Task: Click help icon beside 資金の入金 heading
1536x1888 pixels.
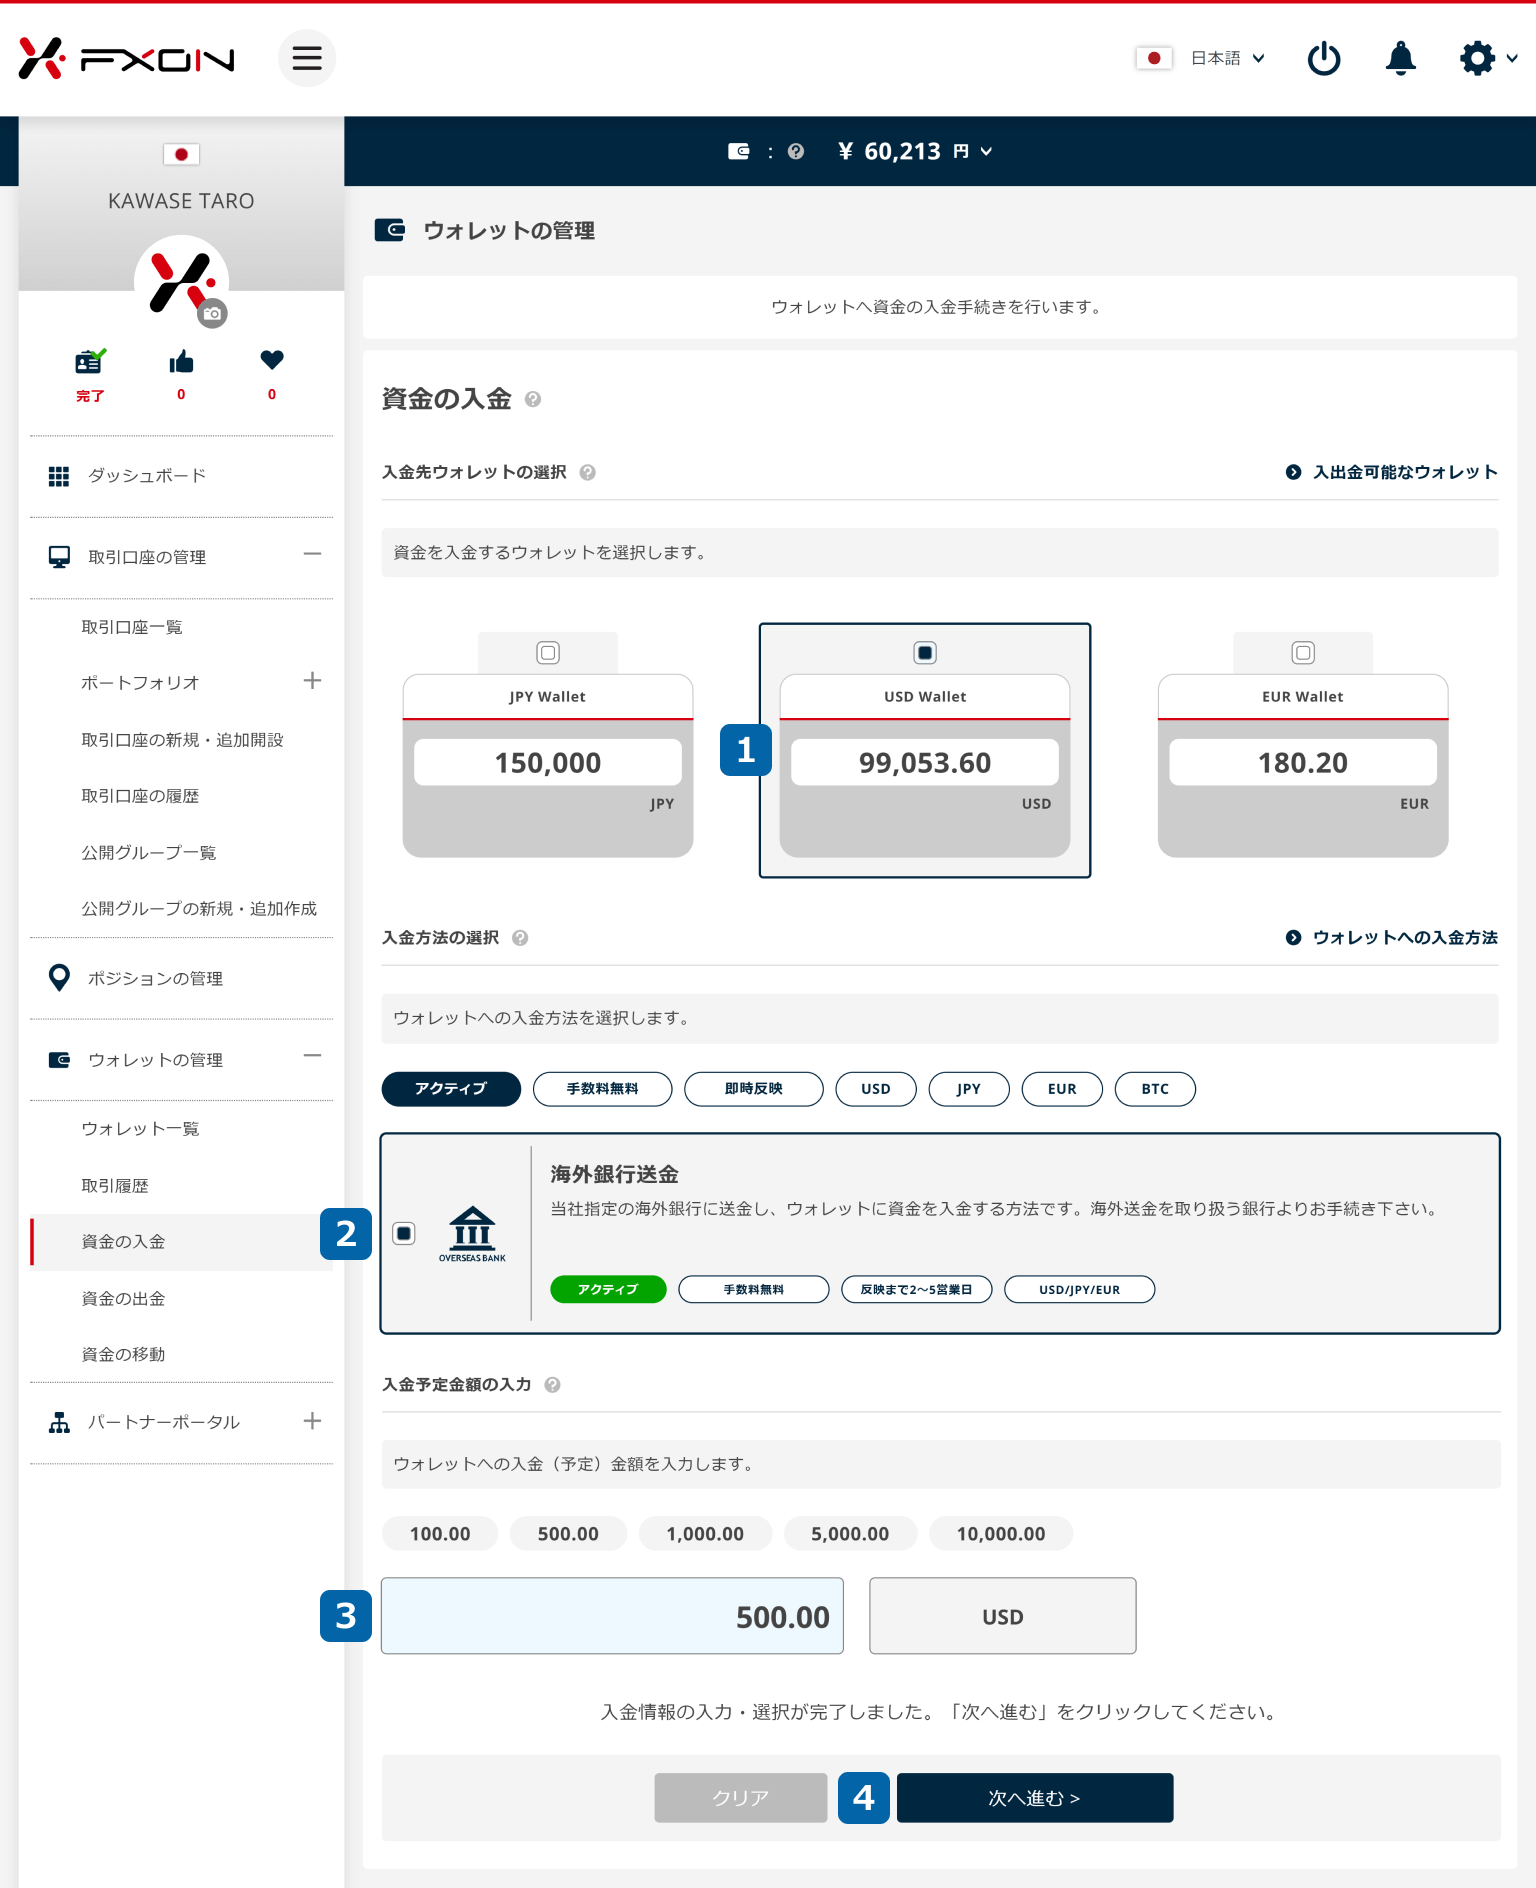Action: 533,399
